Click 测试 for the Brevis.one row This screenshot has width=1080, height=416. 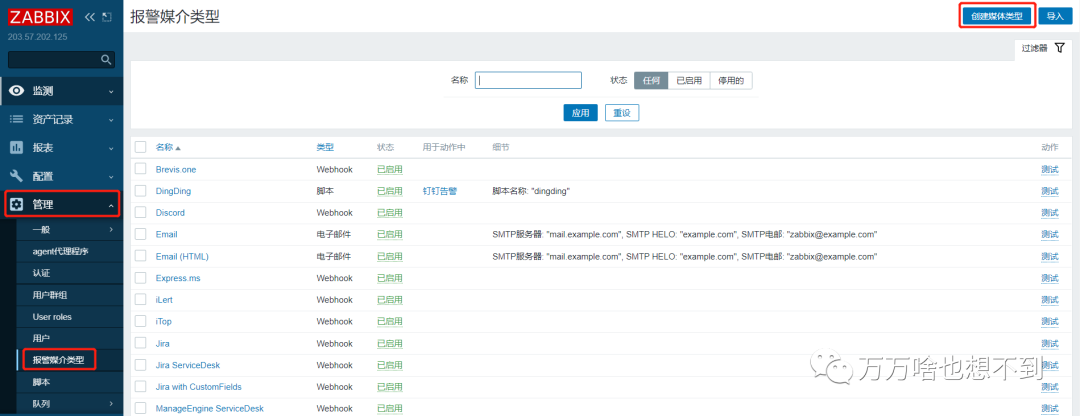coord(1050,169)
